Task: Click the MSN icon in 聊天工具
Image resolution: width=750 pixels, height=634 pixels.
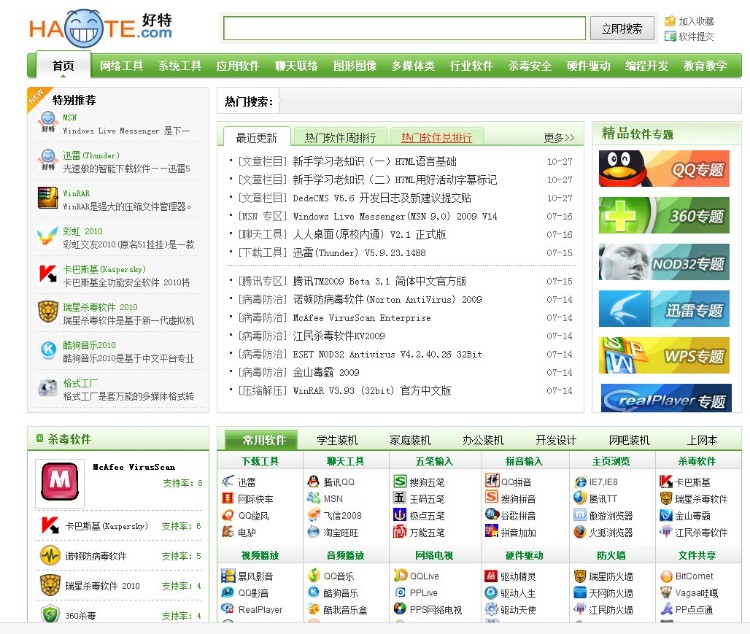Action: [313, 498]
